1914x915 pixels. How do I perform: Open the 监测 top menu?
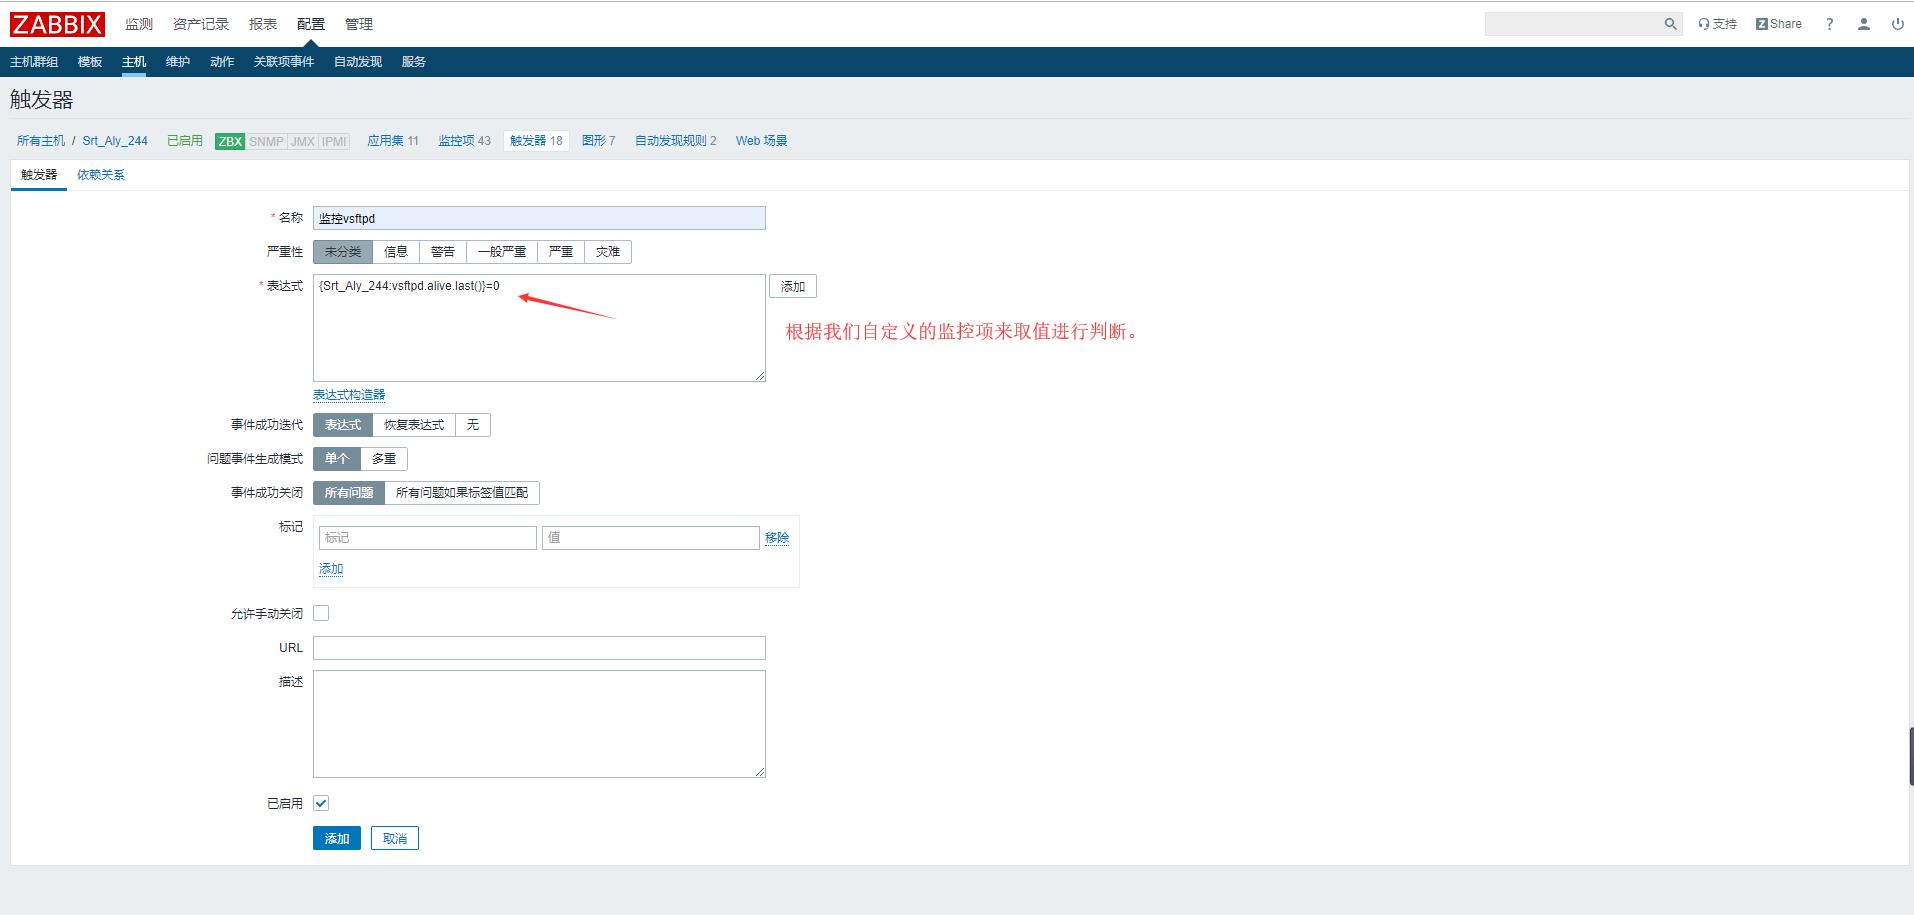139,24
